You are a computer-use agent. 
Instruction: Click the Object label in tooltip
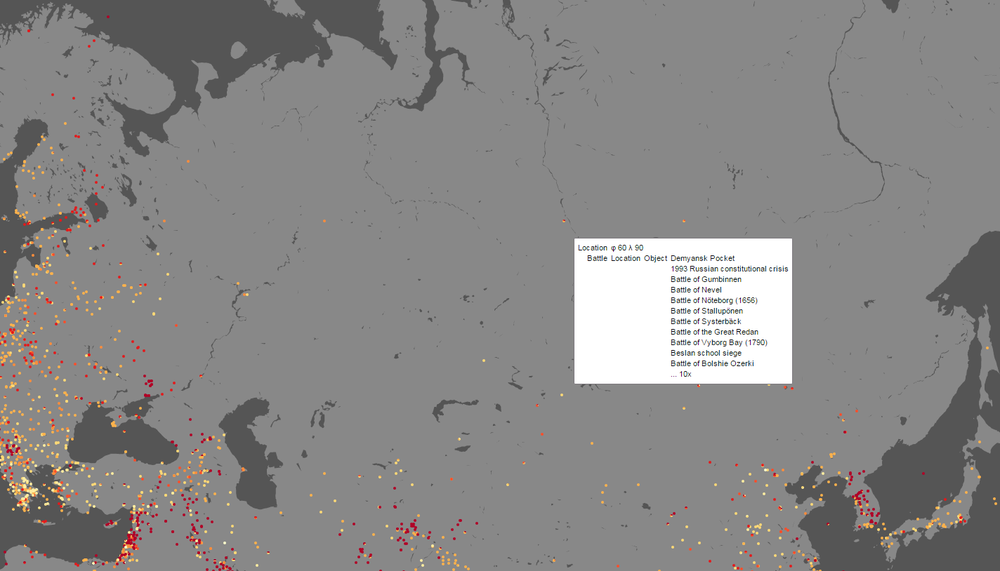pyautogui.click(x=655, y=258)
